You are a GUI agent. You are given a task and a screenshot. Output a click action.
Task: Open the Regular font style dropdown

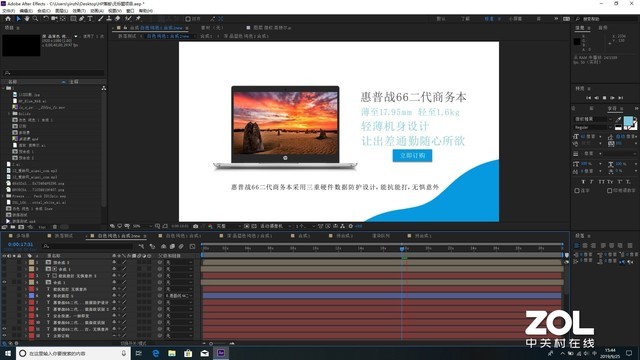pyautogui.click(x=593, y=127)
